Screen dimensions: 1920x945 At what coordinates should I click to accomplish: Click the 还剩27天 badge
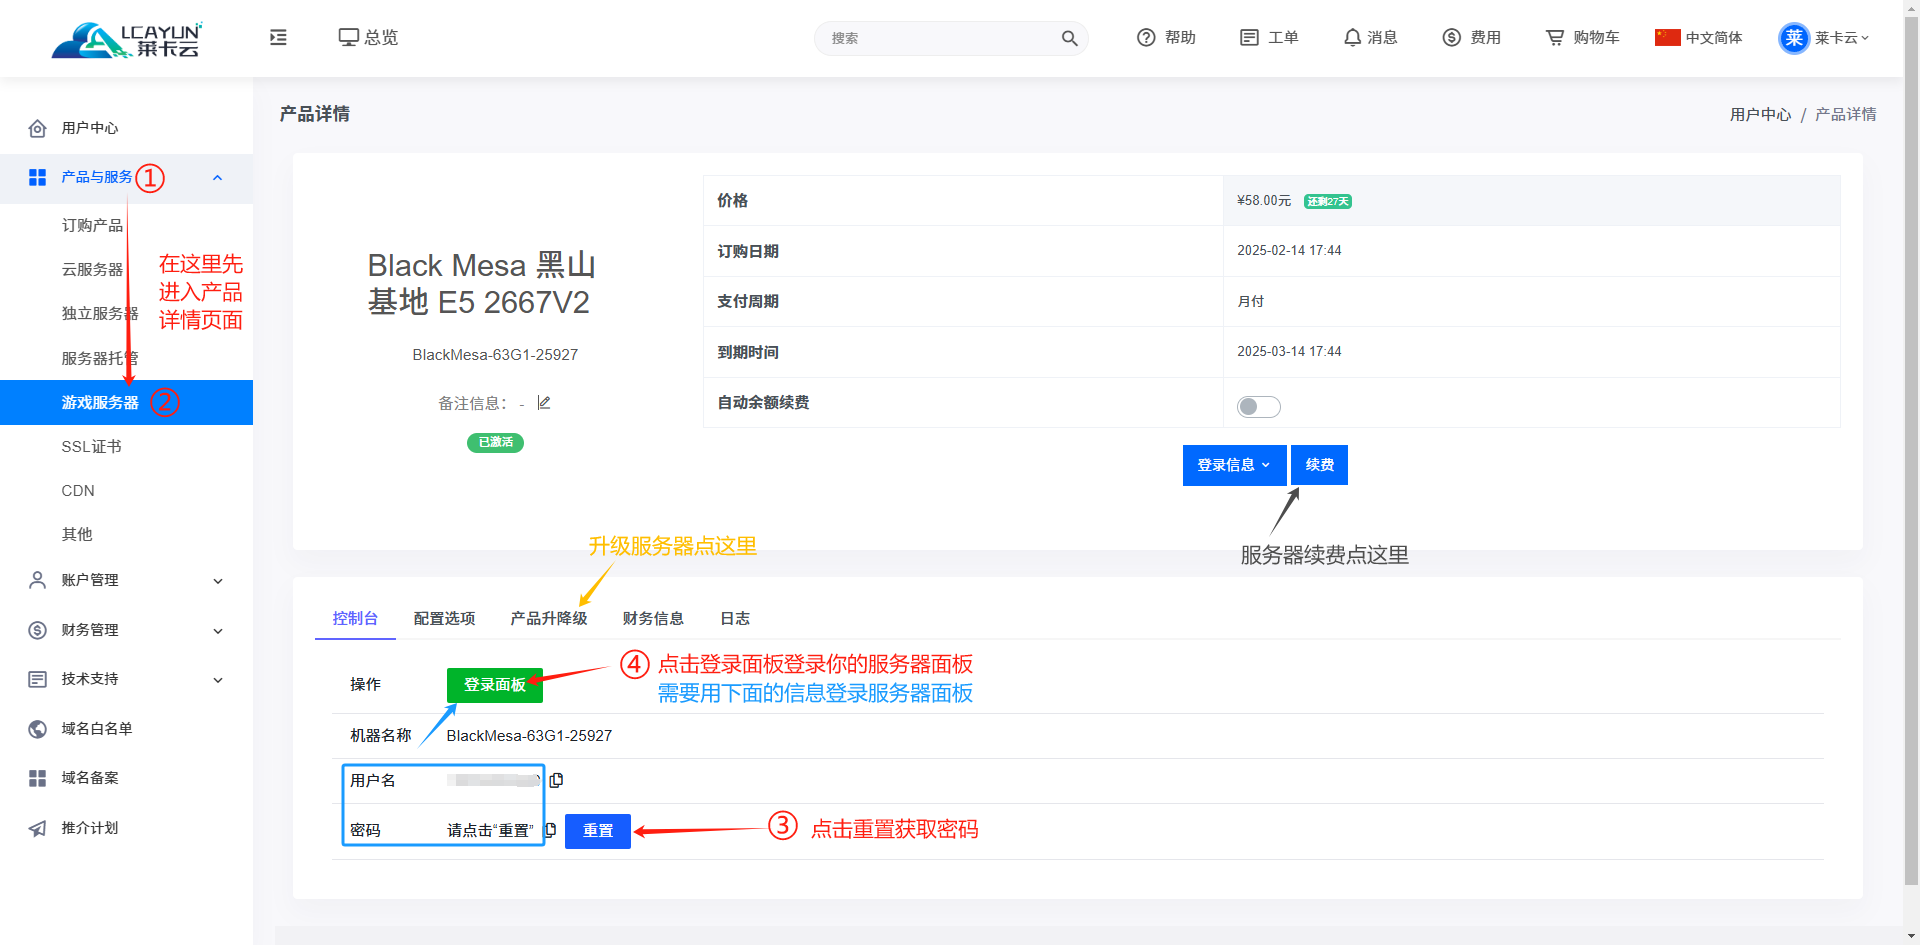(x=1328, y=201)
